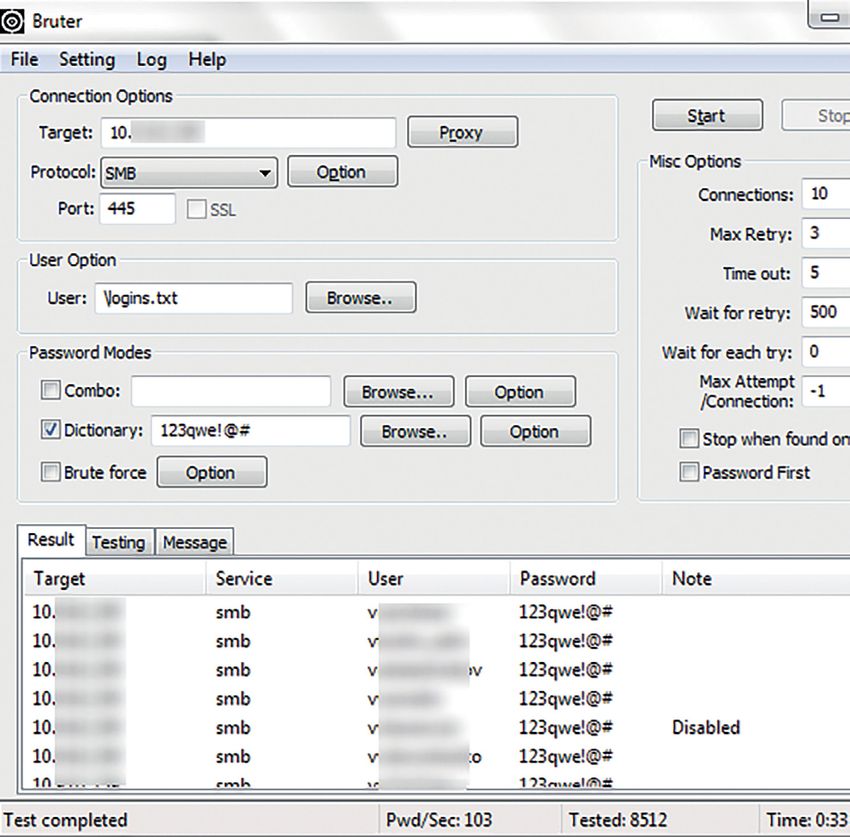Sort results by the User column header
This screenshot has height=837, width=850.
click(x=433, y=578)
